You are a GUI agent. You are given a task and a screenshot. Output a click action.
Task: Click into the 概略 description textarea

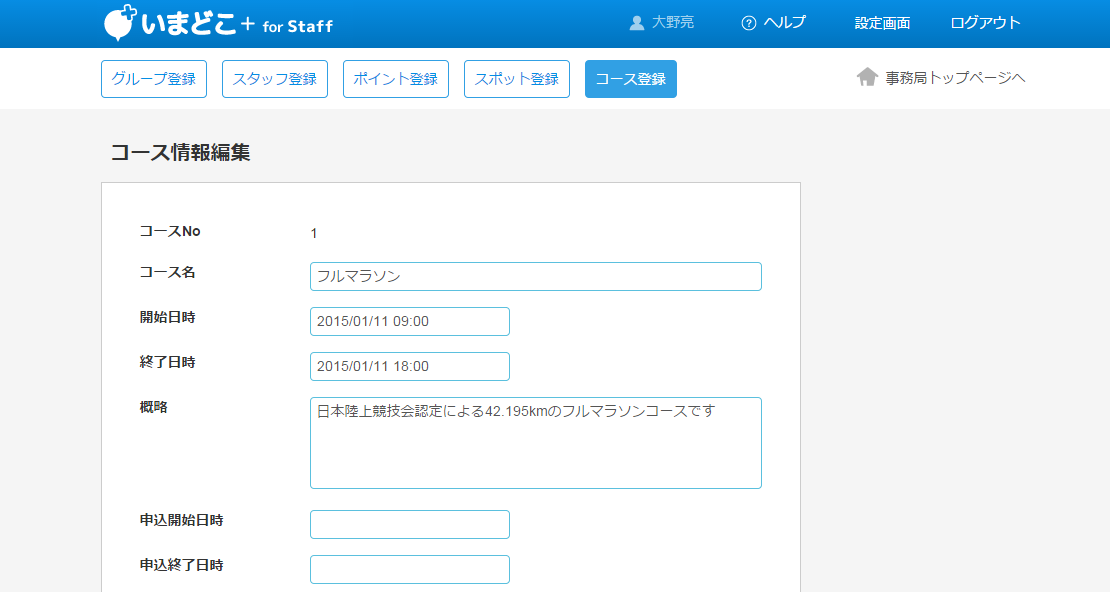click(x=536, y=443)
